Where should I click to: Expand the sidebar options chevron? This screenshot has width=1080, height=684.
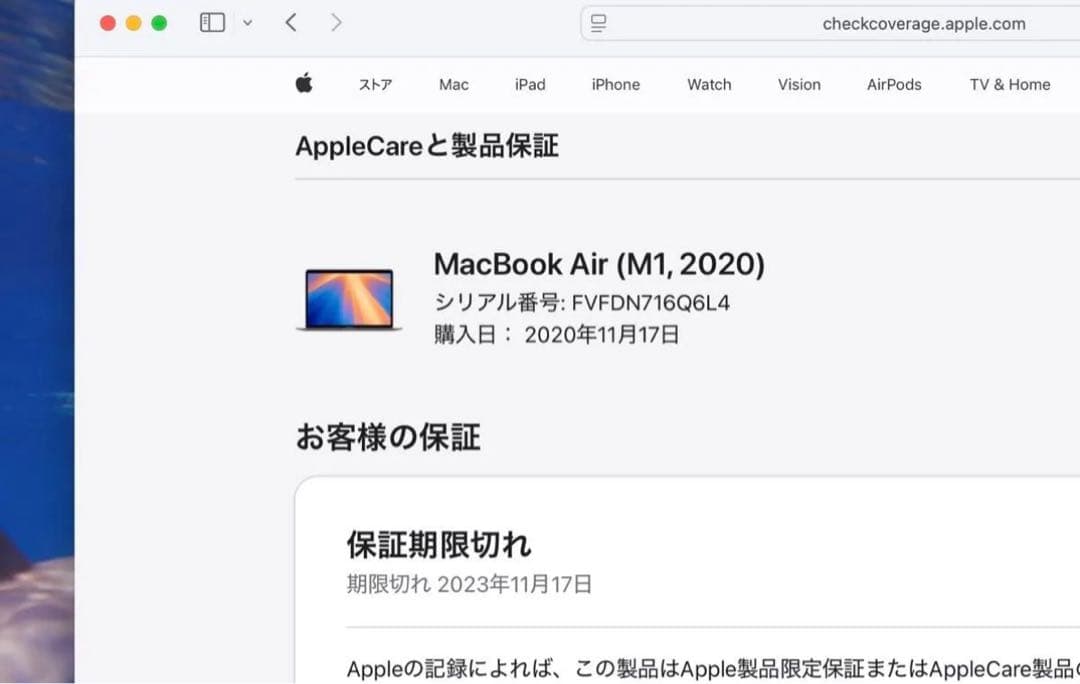(x=245, y=22)
